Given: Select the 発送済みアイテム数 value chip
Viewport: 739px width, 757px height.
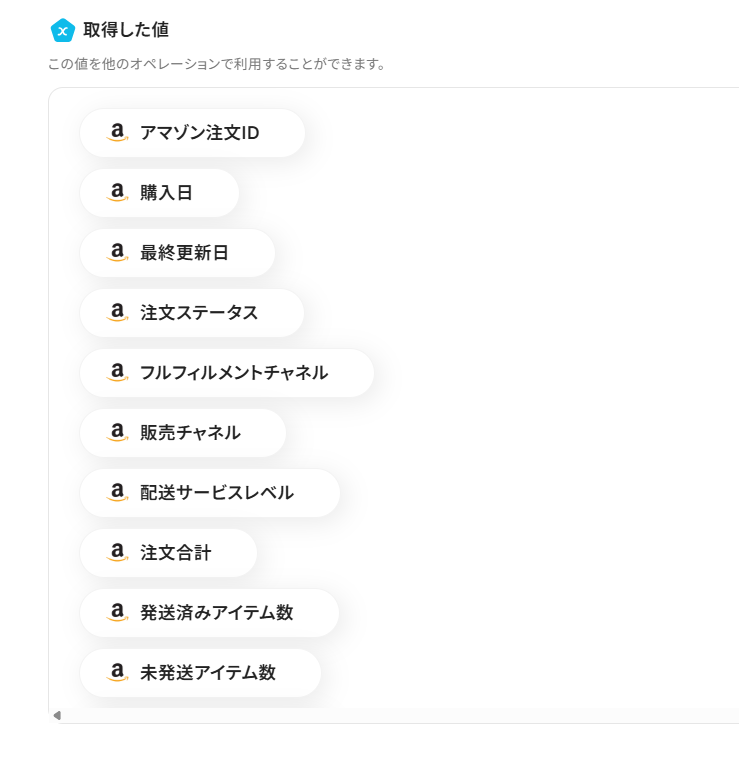Looking at the screenshot, I should pos(209,613).
